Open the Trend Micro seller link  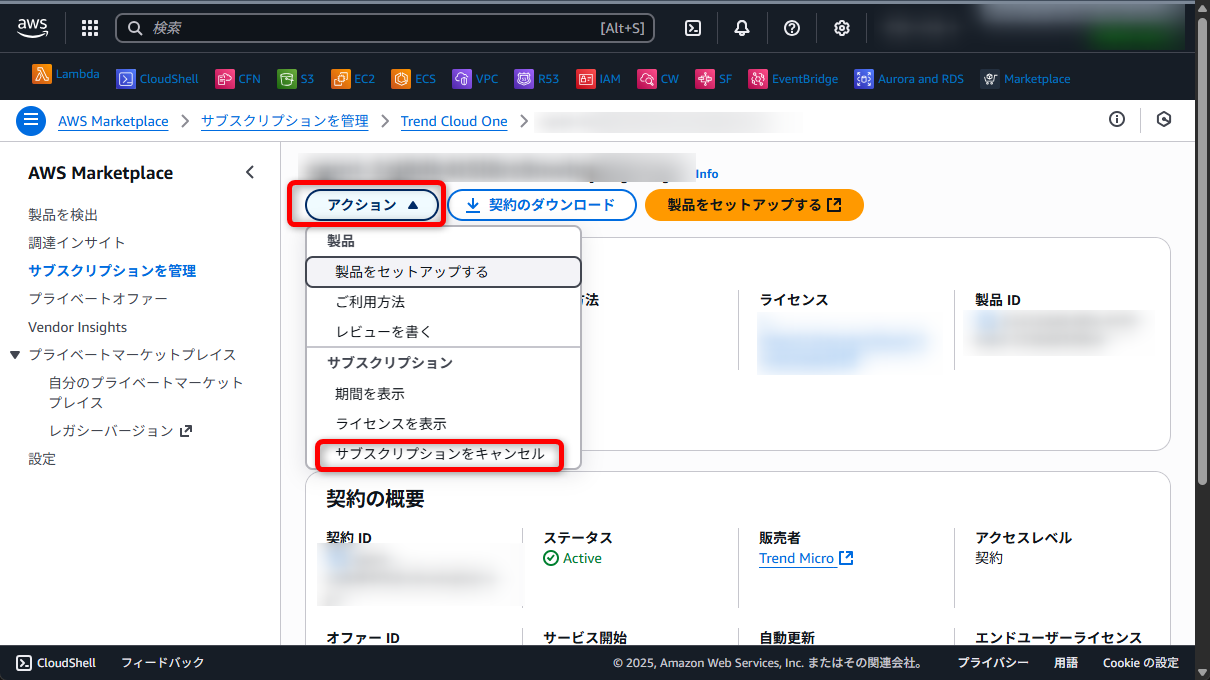click(799, 558)
